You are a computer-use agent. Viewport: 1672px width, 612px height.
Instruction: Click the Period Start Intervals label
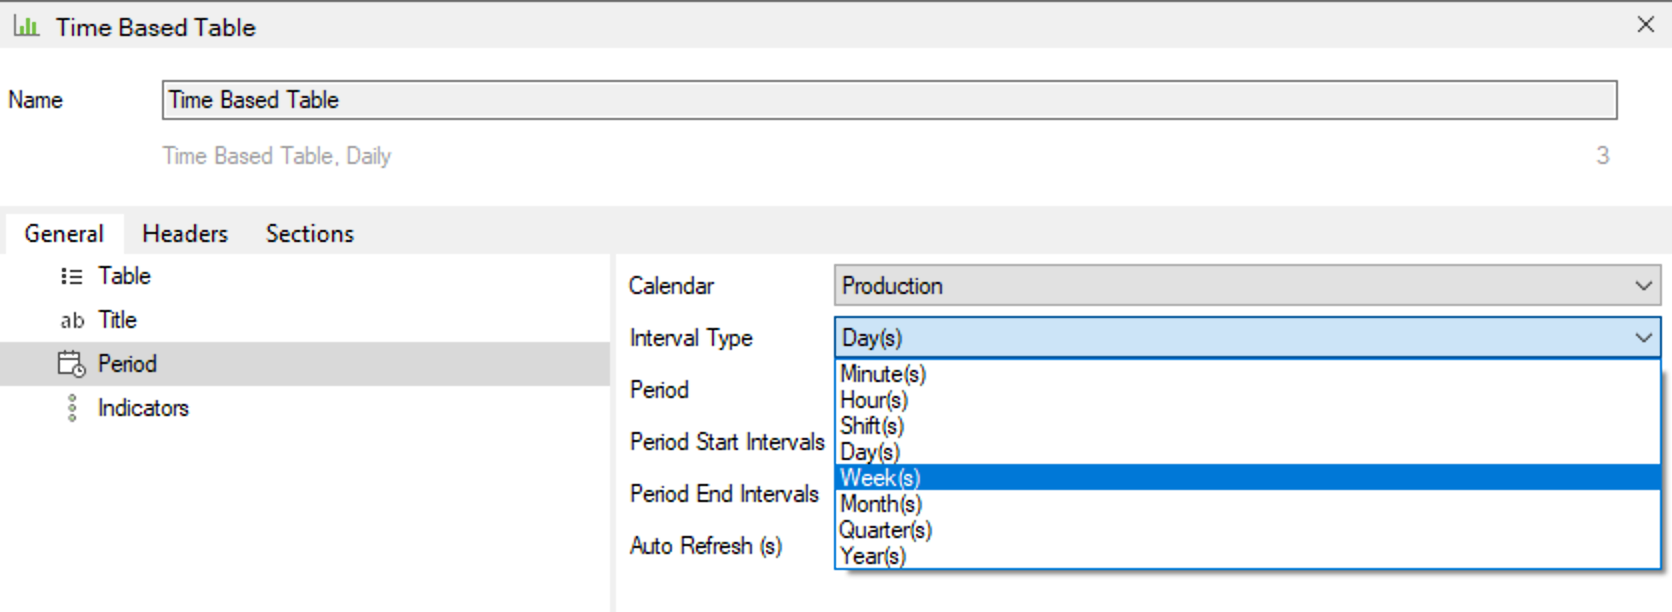click(727, 442)
